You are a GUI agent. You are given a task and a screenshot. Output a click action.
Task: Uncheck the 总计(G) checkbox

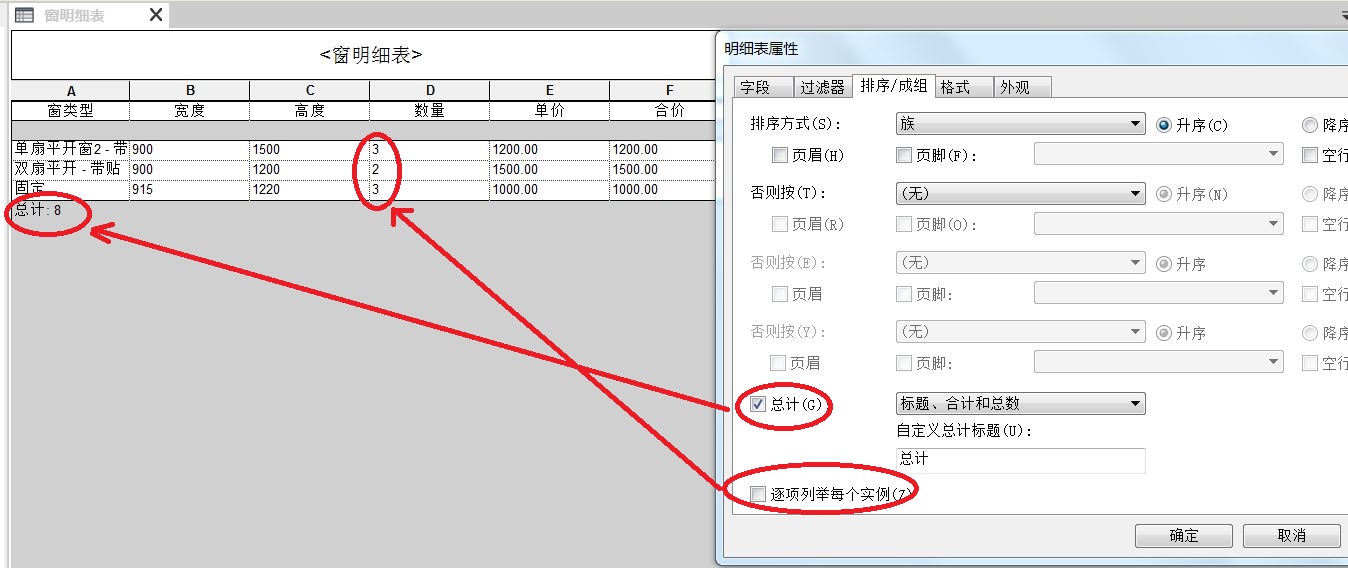click(758, 404)
